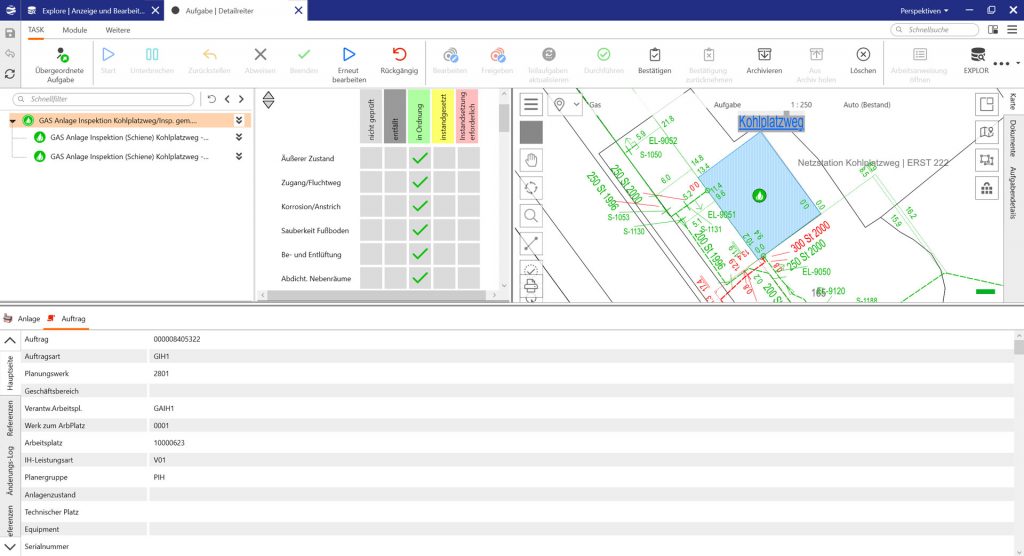The height and width of the screenshot is (556, 1024).
Task: Select the pan hand tool on the map
Action: [531, 160]
